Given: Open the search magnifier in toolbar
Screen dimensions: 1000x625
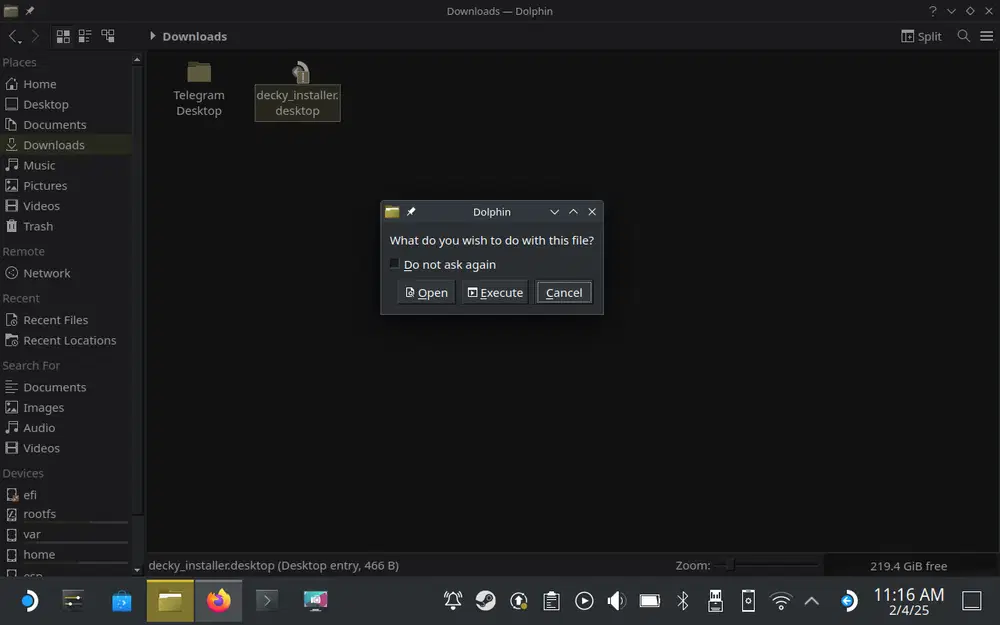Looking at the screenshot, I should (964, 36).
